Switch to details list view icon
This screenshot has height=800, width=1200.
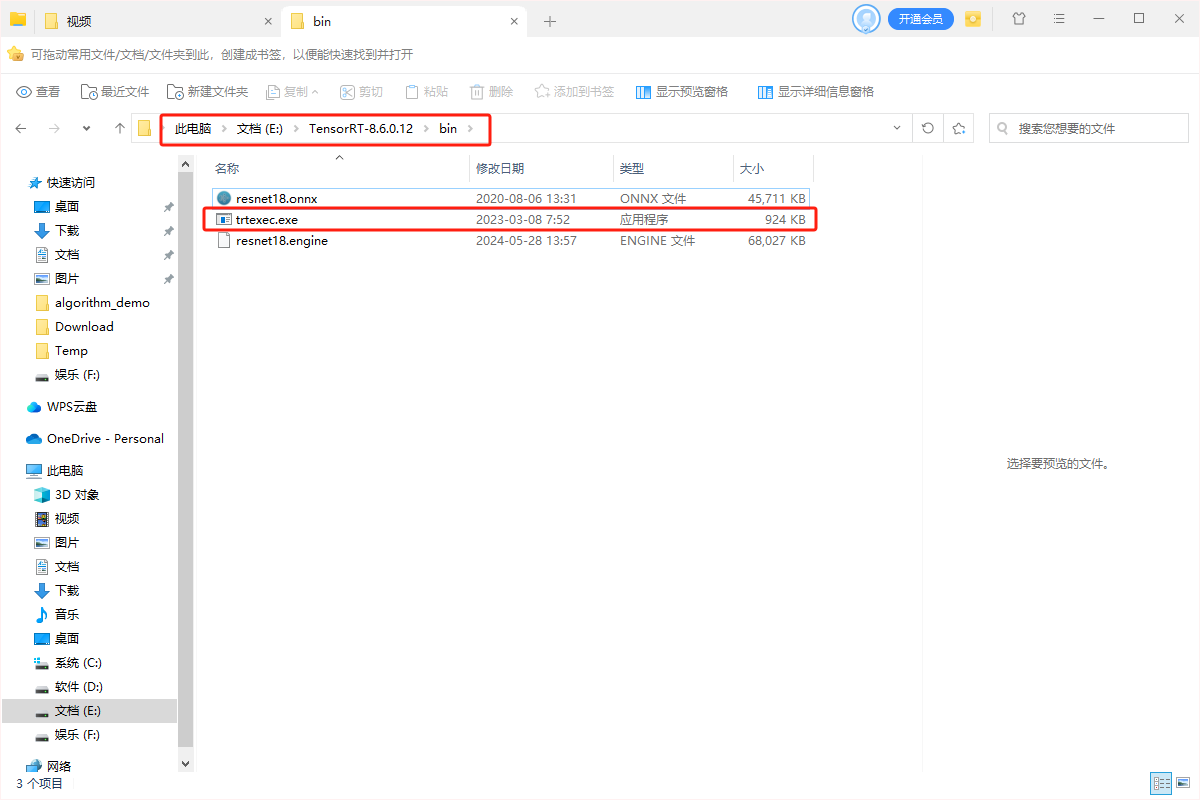tap(1161, 783)
